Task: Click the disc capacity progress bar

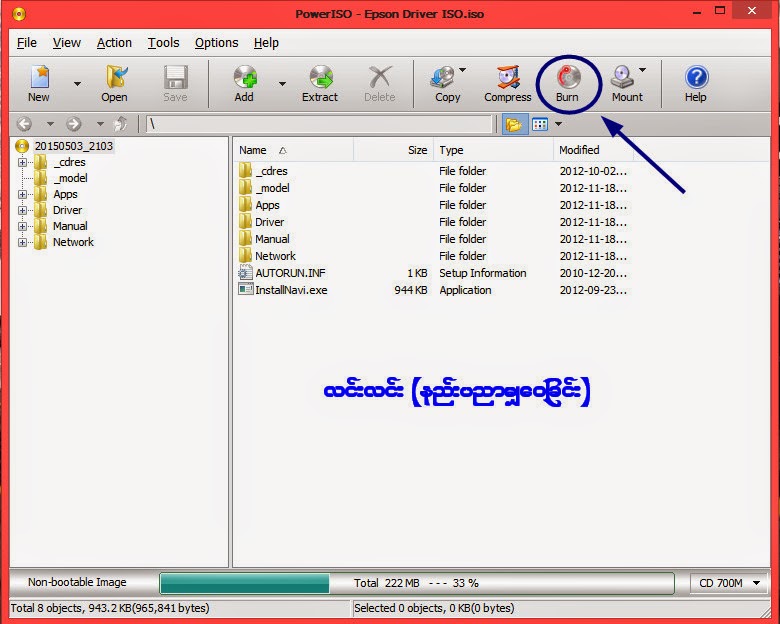Action: [x=417, y=583]
